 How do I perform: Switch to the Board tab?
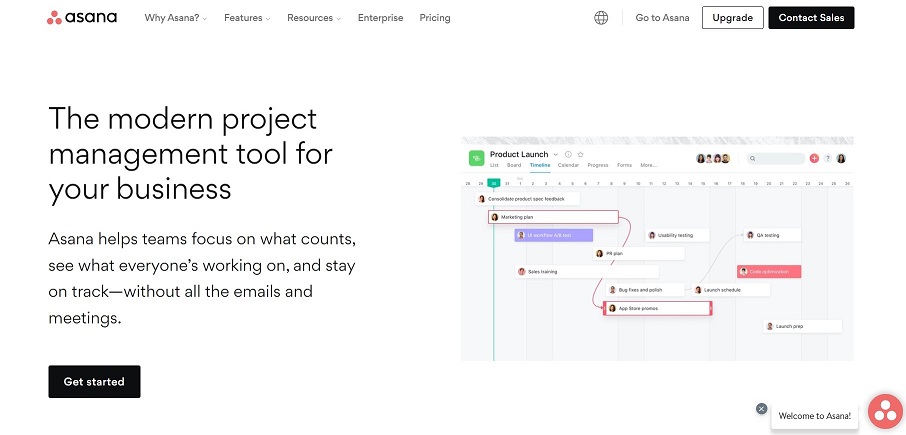coord(514,165)
